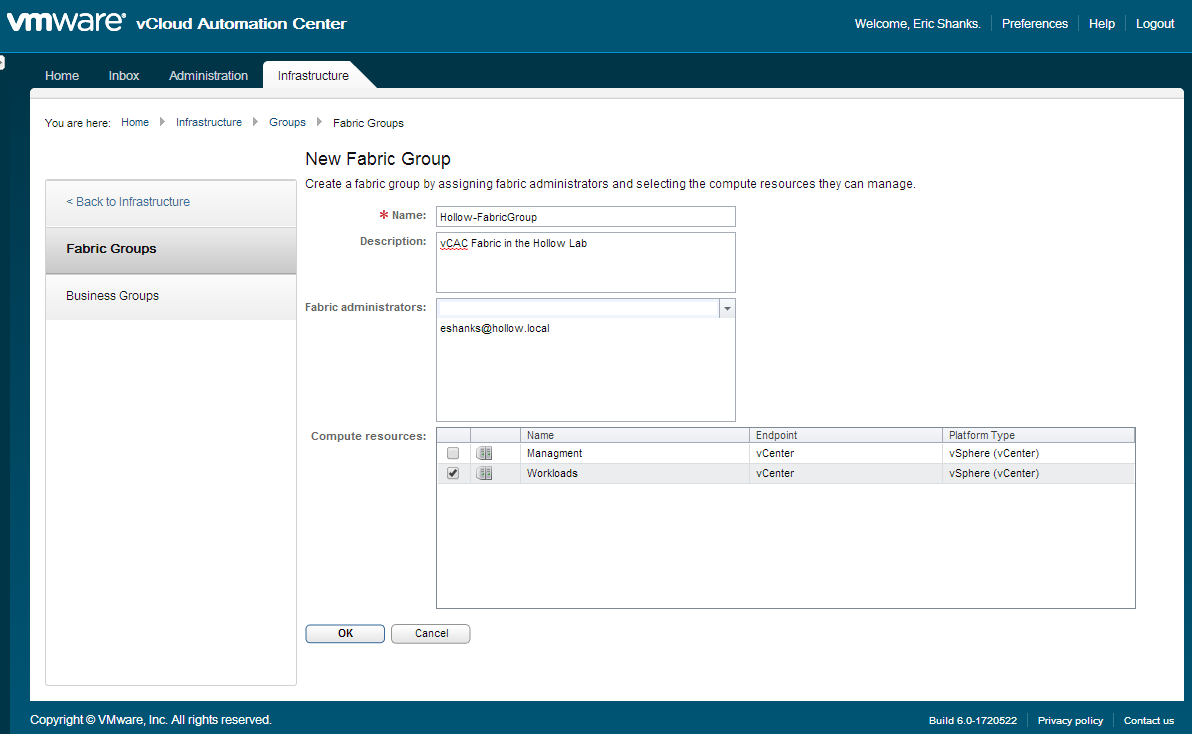Open the Inbox tab
The width and height of the screenshot is (1192, 734).
pyautogui.click(x=124, y=76)
